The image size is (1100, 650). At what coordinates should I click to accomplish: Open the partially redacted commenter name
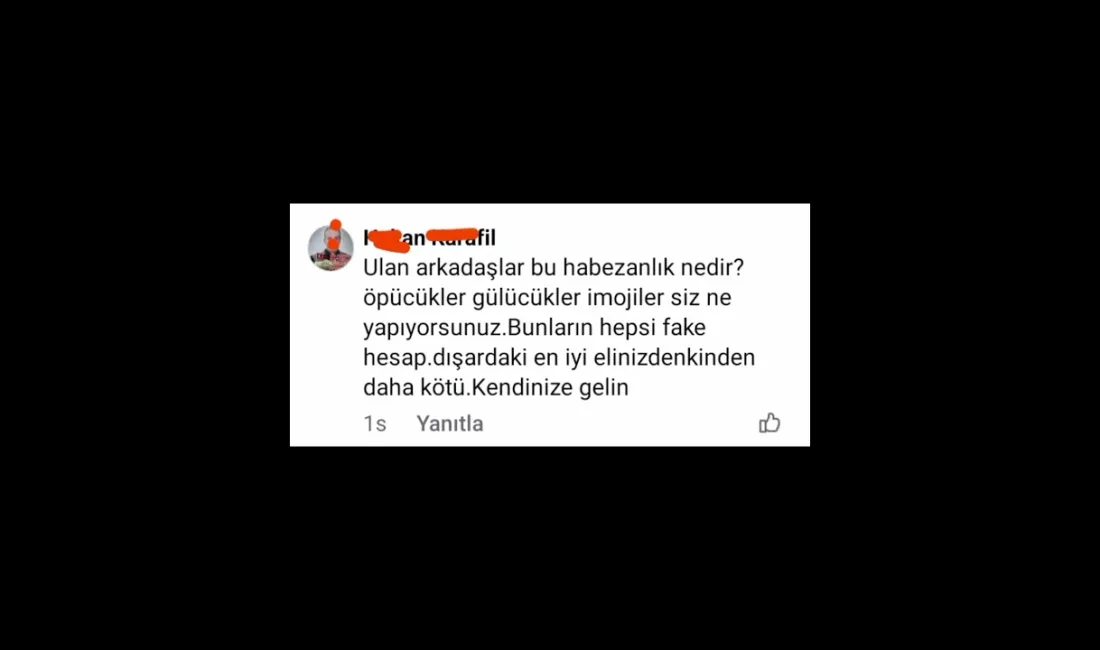coord(429,238)
